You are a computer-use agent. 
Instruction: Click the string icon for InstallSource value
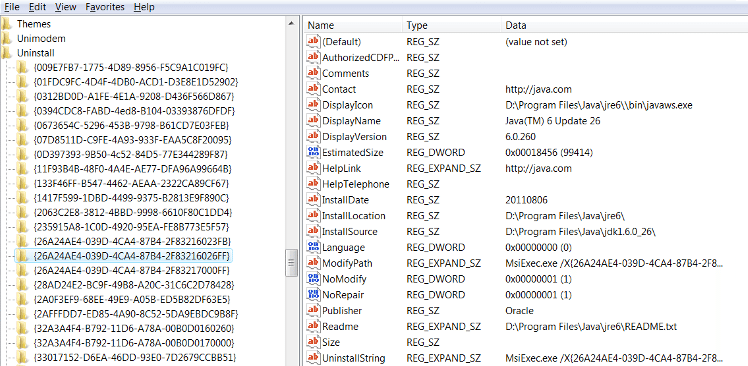[313, 231]
